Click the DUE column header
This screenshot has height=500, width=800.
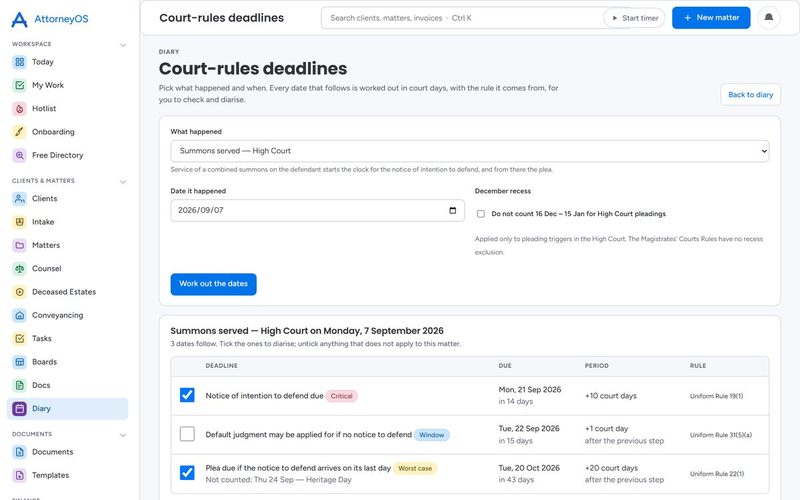(505, 366)
